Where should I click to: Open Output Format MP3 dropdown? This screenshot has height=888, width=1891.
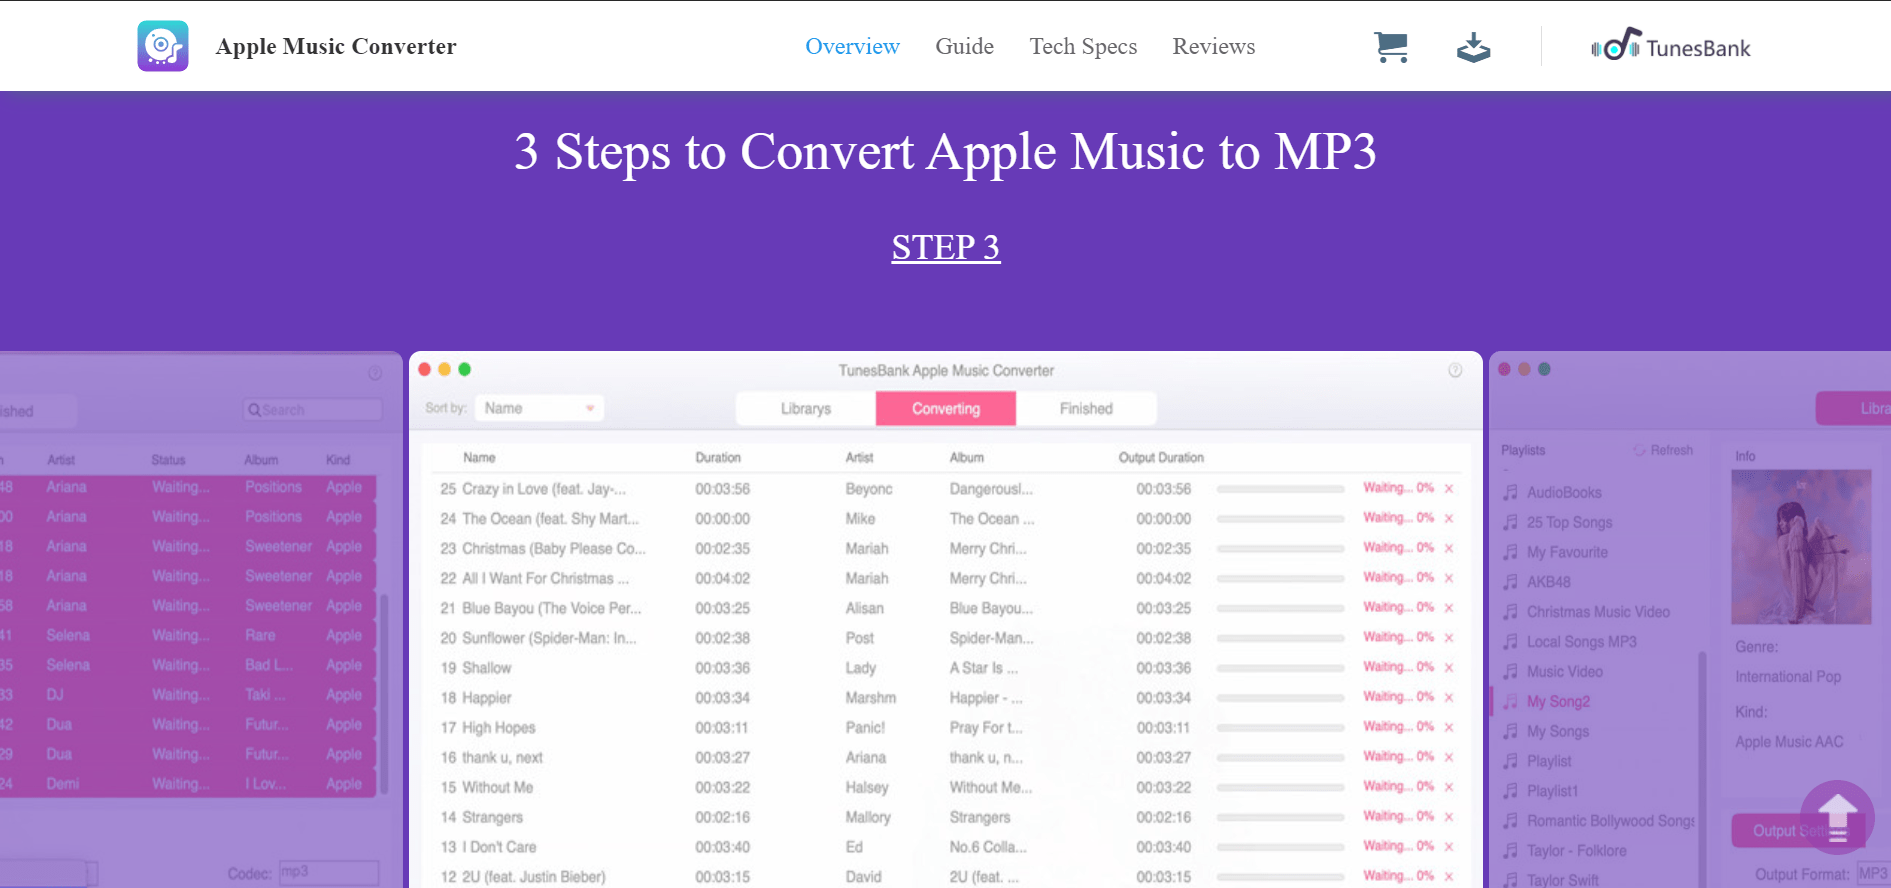(x=1872, y=874)
